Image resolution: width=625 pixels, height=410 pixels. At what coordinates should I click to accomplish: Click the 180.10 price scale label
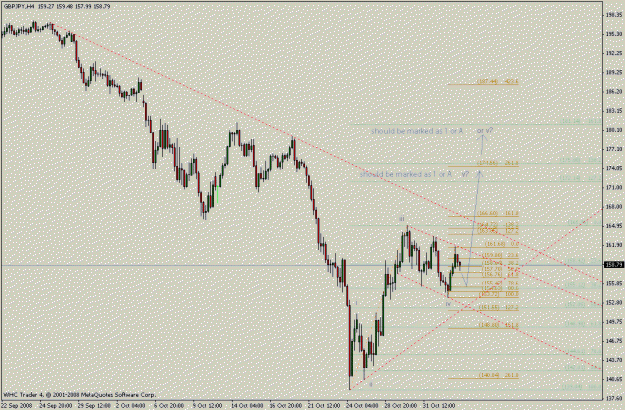(x=614, y=130)
